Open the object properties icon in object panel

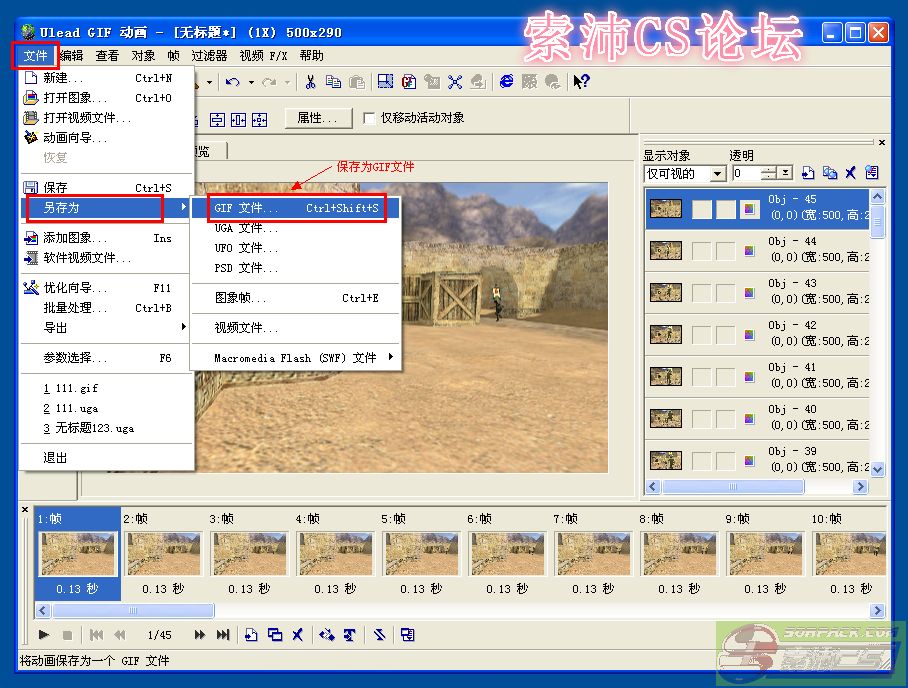click(x=872, y=173)
